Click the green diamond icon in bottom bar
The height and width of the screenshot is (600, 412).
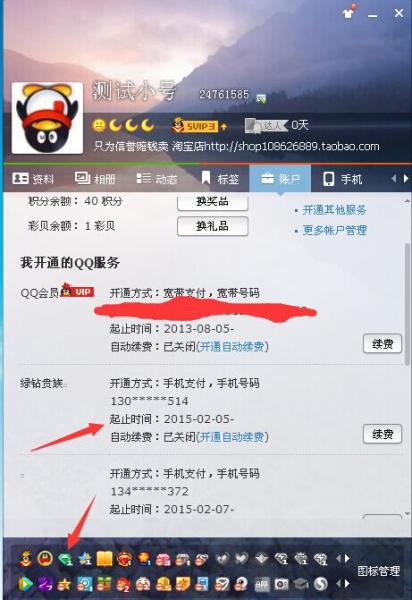[66, 559]
